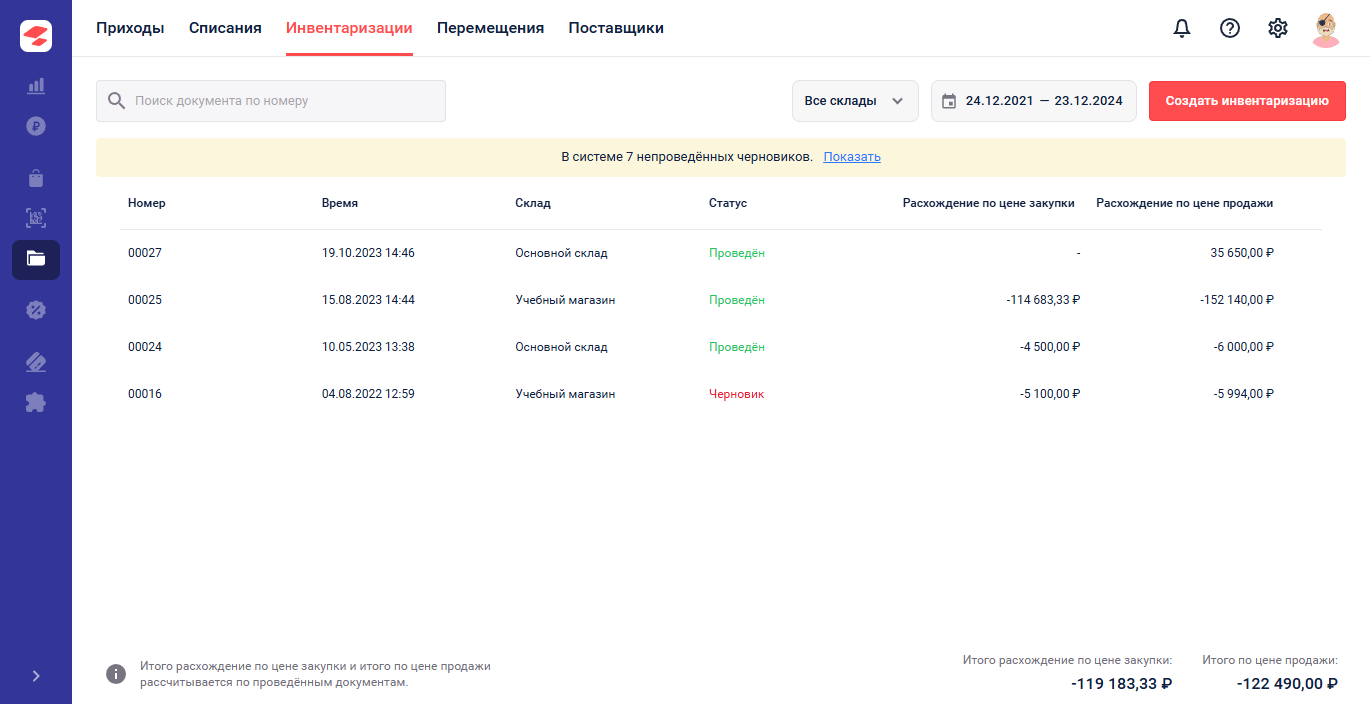This screenshot has height=704, width=1370.
Task: Open the bar chart analytics icon
Action: (36, 85)
